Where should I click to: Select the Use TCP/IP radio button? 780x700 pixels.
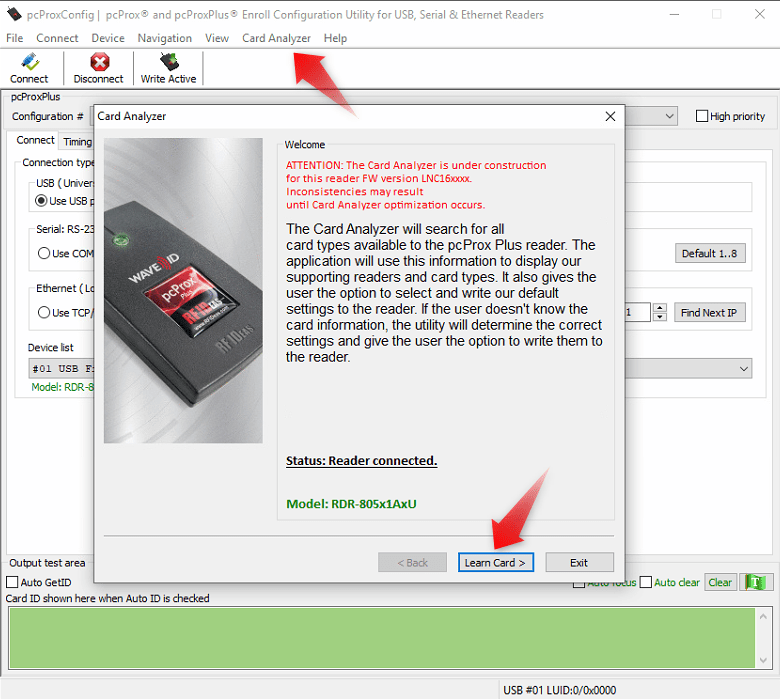[44, 312]
